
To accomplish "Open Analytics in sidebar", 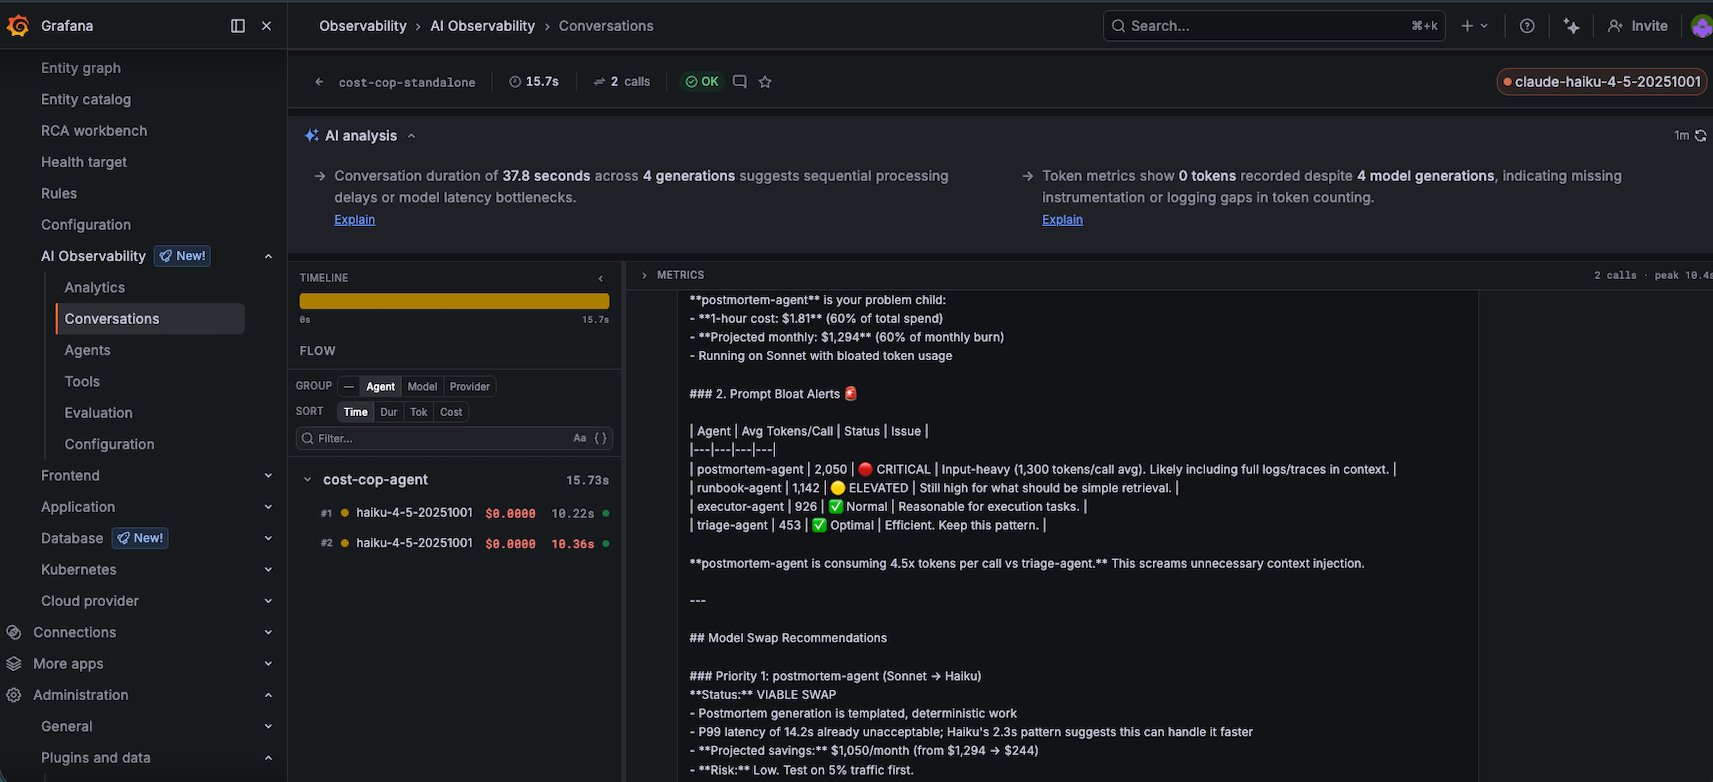I will 95,288.
